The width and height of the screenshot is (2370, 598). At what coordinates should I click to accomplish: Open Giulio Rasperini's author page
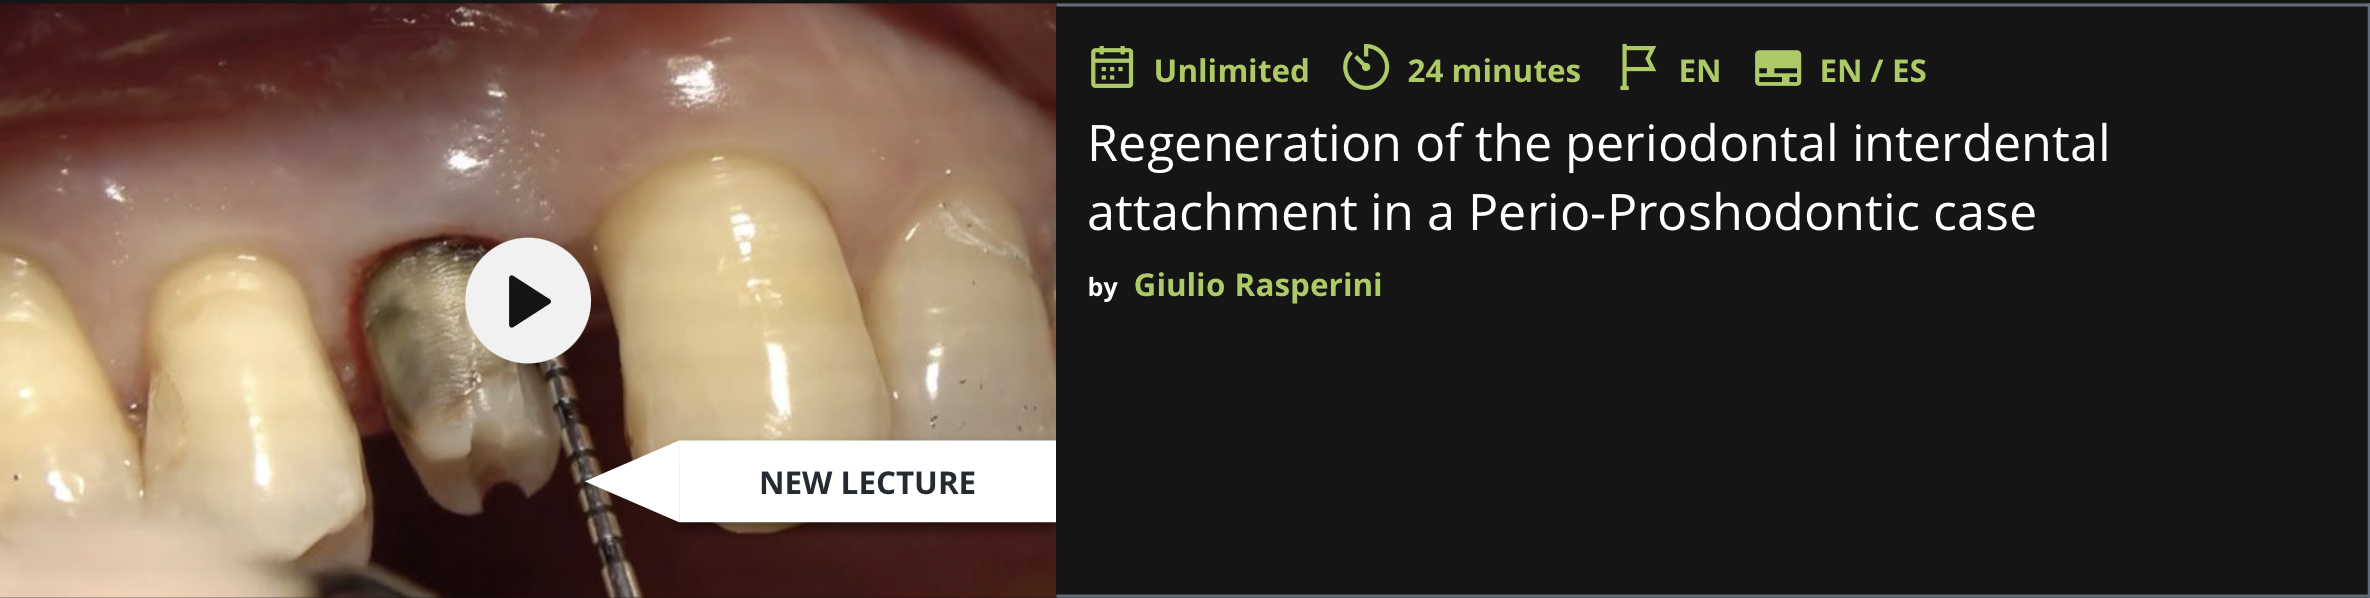click(x=1257, y=285)
